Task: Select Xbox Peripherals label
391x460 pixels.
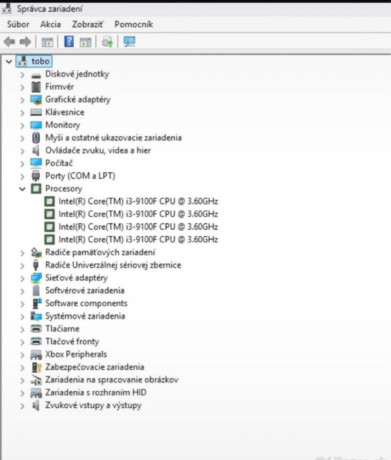Action: 76,354
